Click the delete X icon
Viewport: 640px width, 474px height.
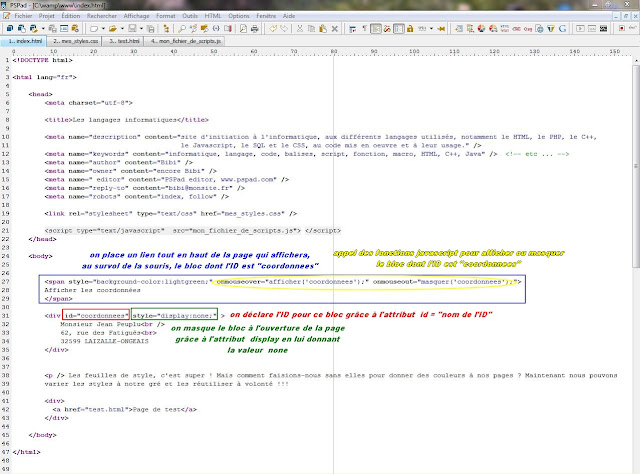(335, 29)
